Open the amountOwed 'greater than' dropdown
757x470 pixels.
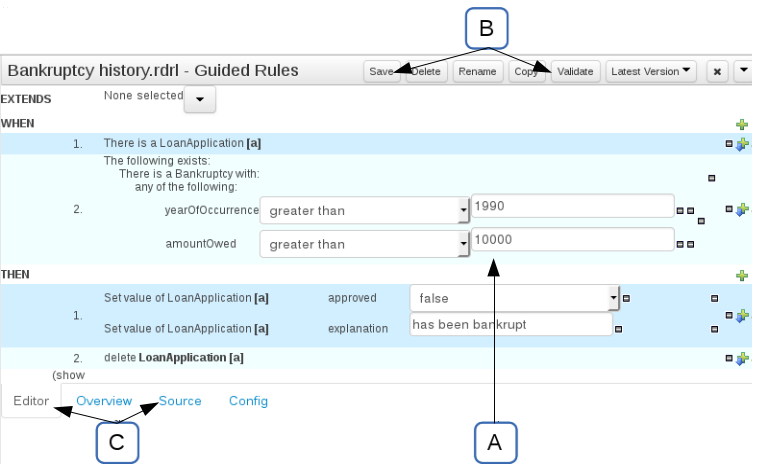[x=464, y=244]
